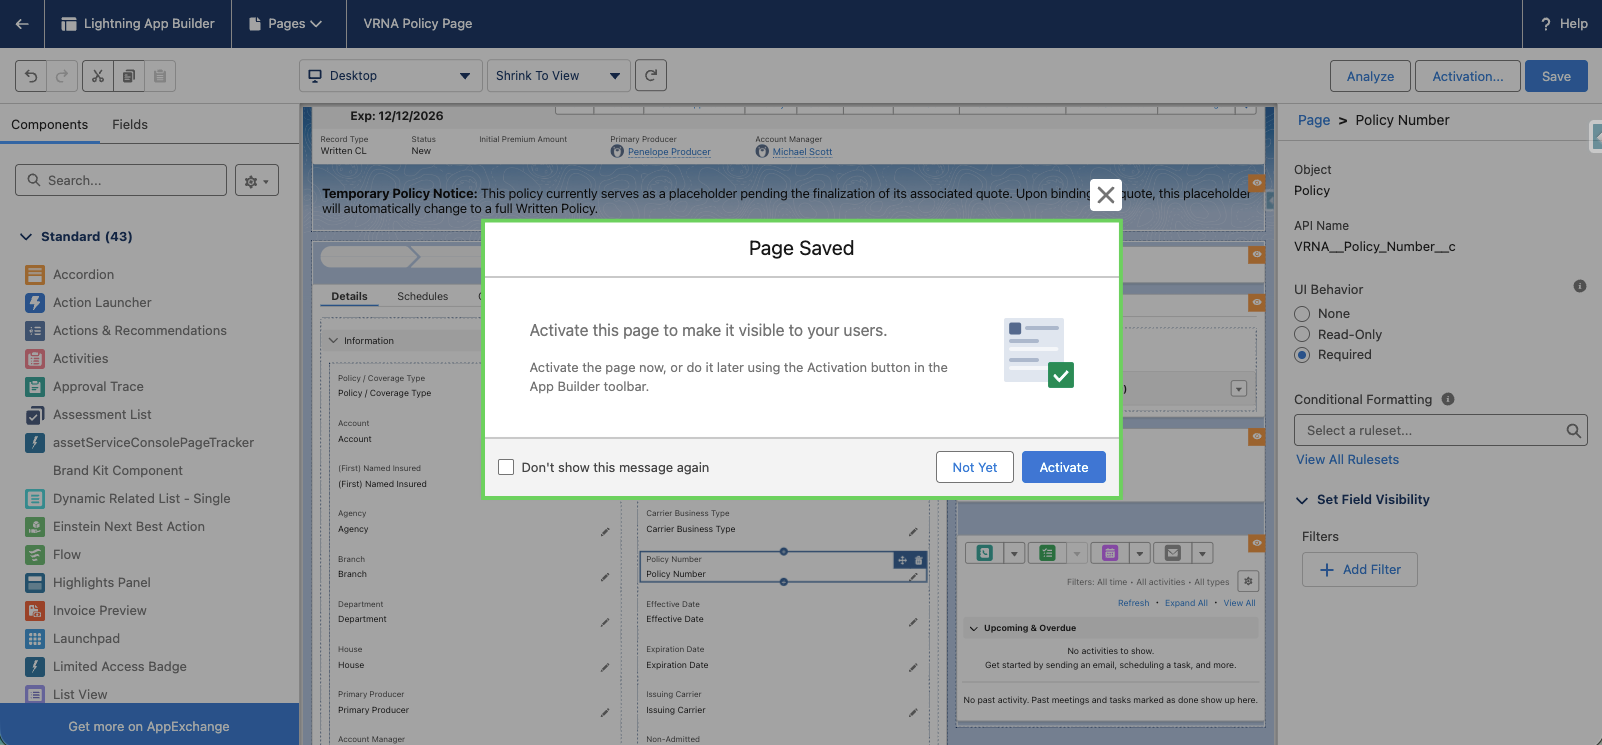
Task: Switch to the Components tab
Action: [x=50, y=125]
